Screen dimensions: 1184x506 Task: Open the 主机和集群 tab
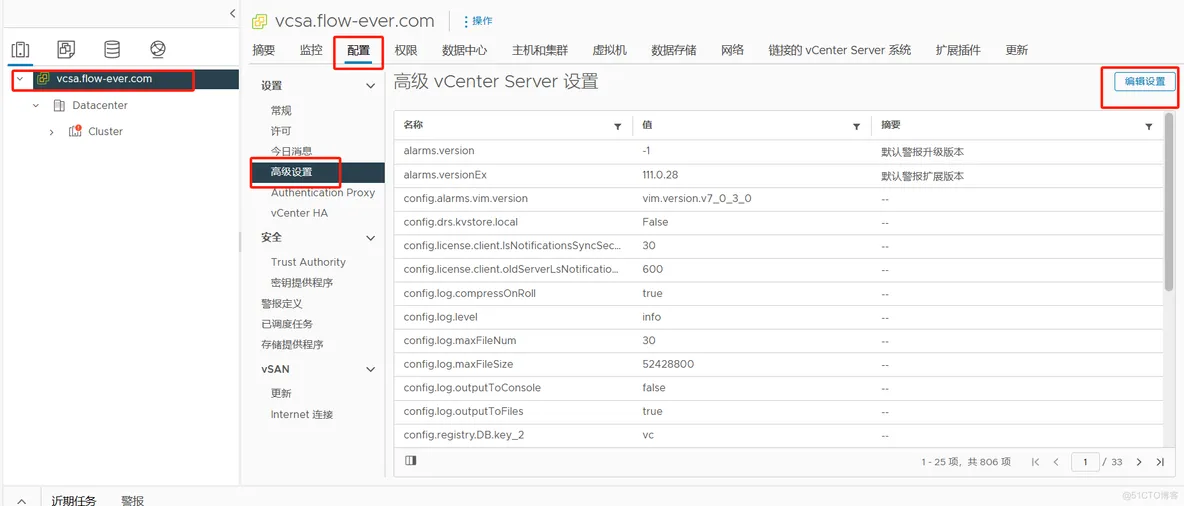coord(540,51)
